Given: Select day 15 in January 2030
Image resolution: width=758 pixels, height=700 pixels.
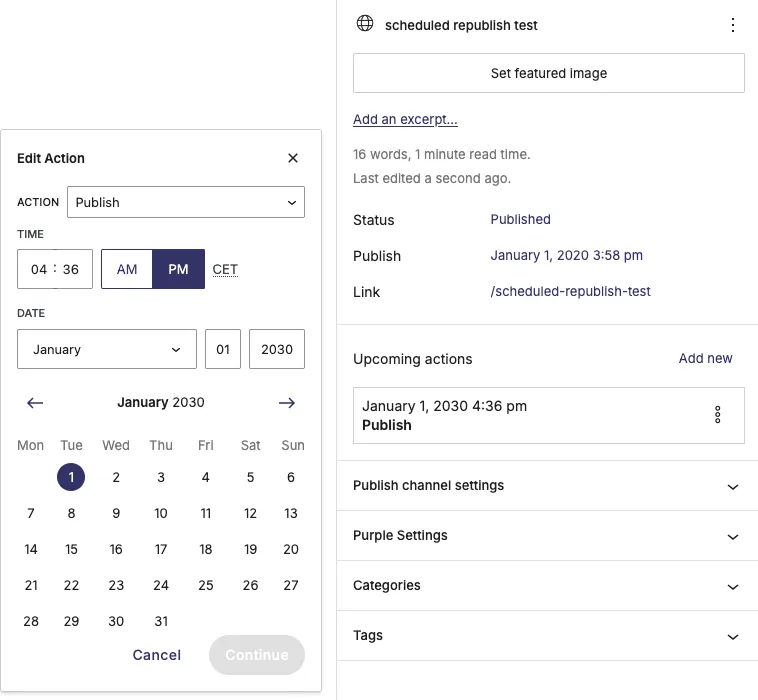Looking at the screenshot, I should [71, 549].
